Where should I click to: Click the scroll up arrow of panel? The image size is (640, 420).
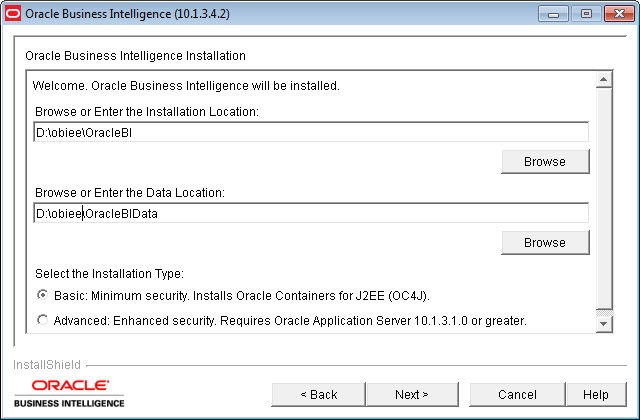coord(604,80)
